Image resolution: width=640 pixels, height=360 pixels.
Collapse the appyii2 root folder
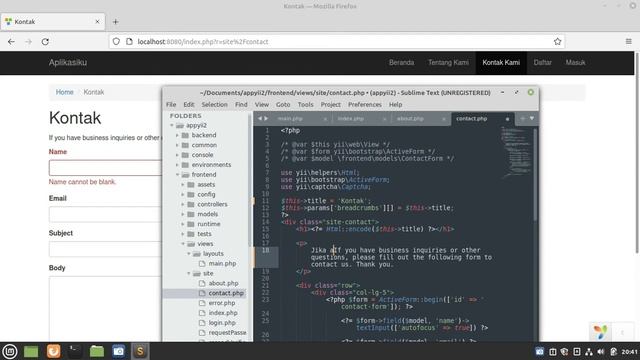click(x=172, y=125)
